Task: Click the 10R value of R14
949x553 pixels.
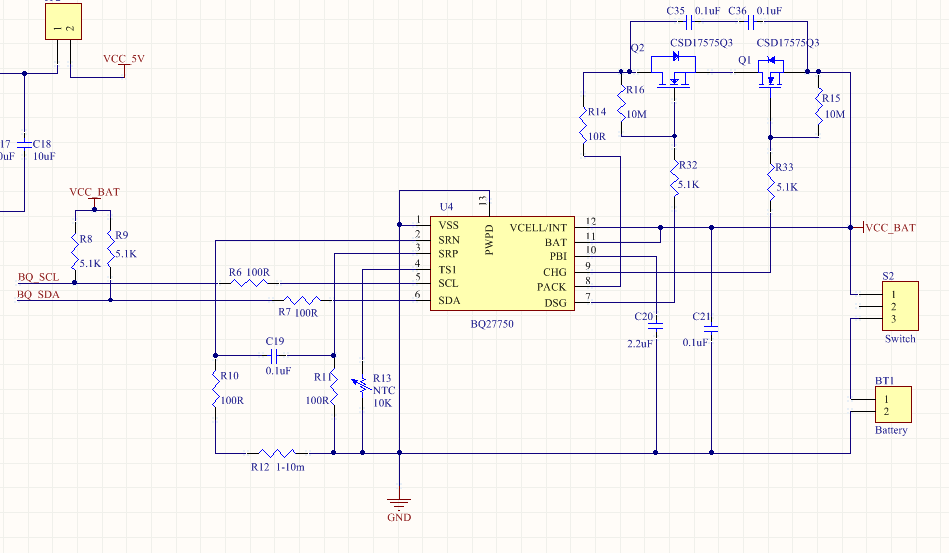Action: pos(597,137)
